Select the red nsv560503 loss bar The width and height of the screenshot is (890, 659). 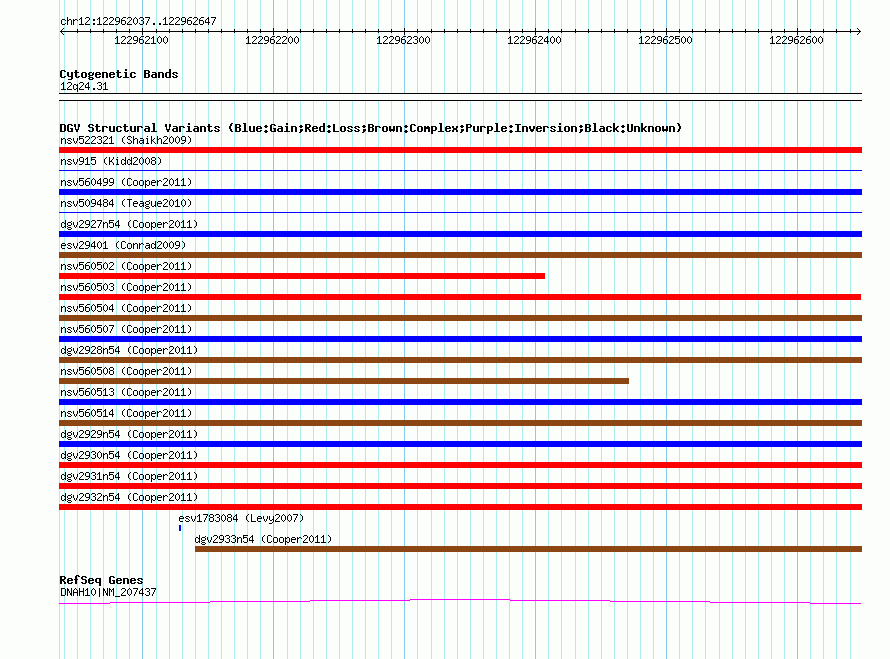[x=460, y=297]
